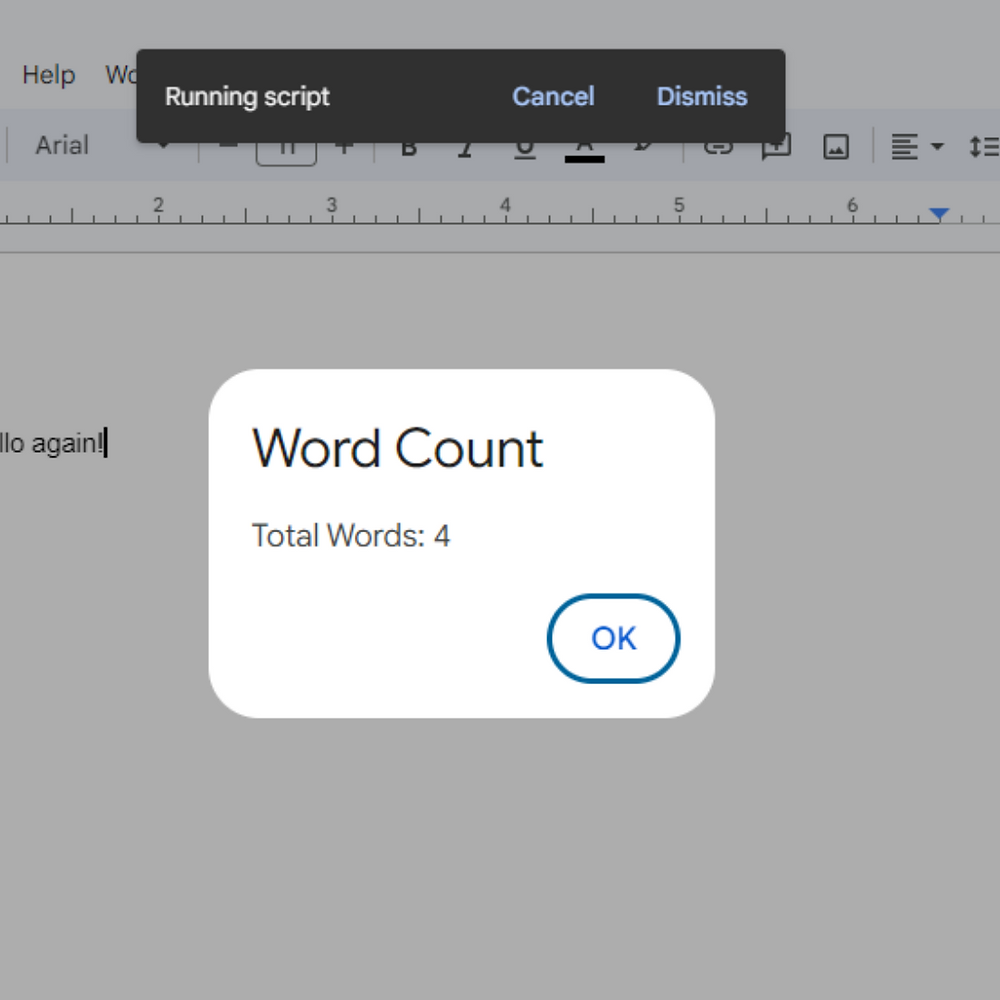Screen dimensions: 1000x1000
Task: Open the line spacing options
Action: click(985, 146)
